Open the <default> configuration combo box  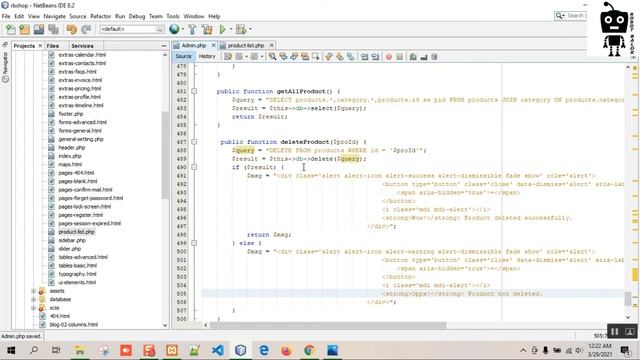click(x=132, y=29)
